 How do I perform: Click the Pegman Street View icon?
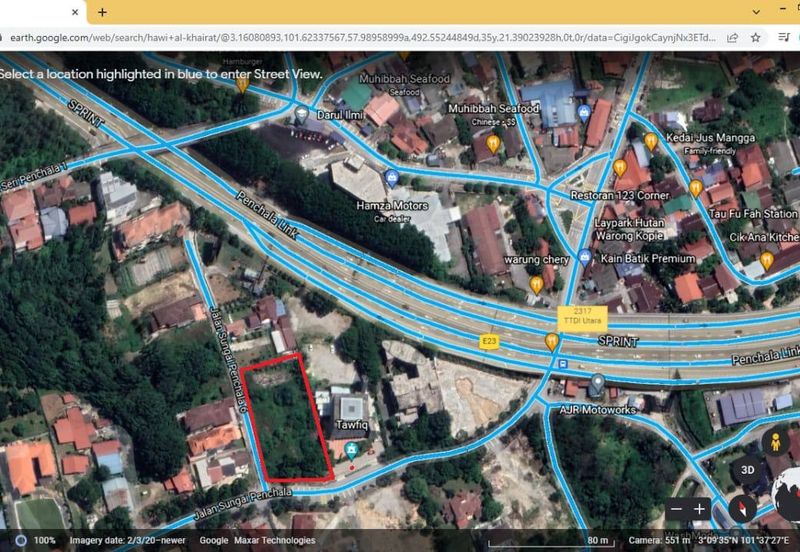pos(772,443)
